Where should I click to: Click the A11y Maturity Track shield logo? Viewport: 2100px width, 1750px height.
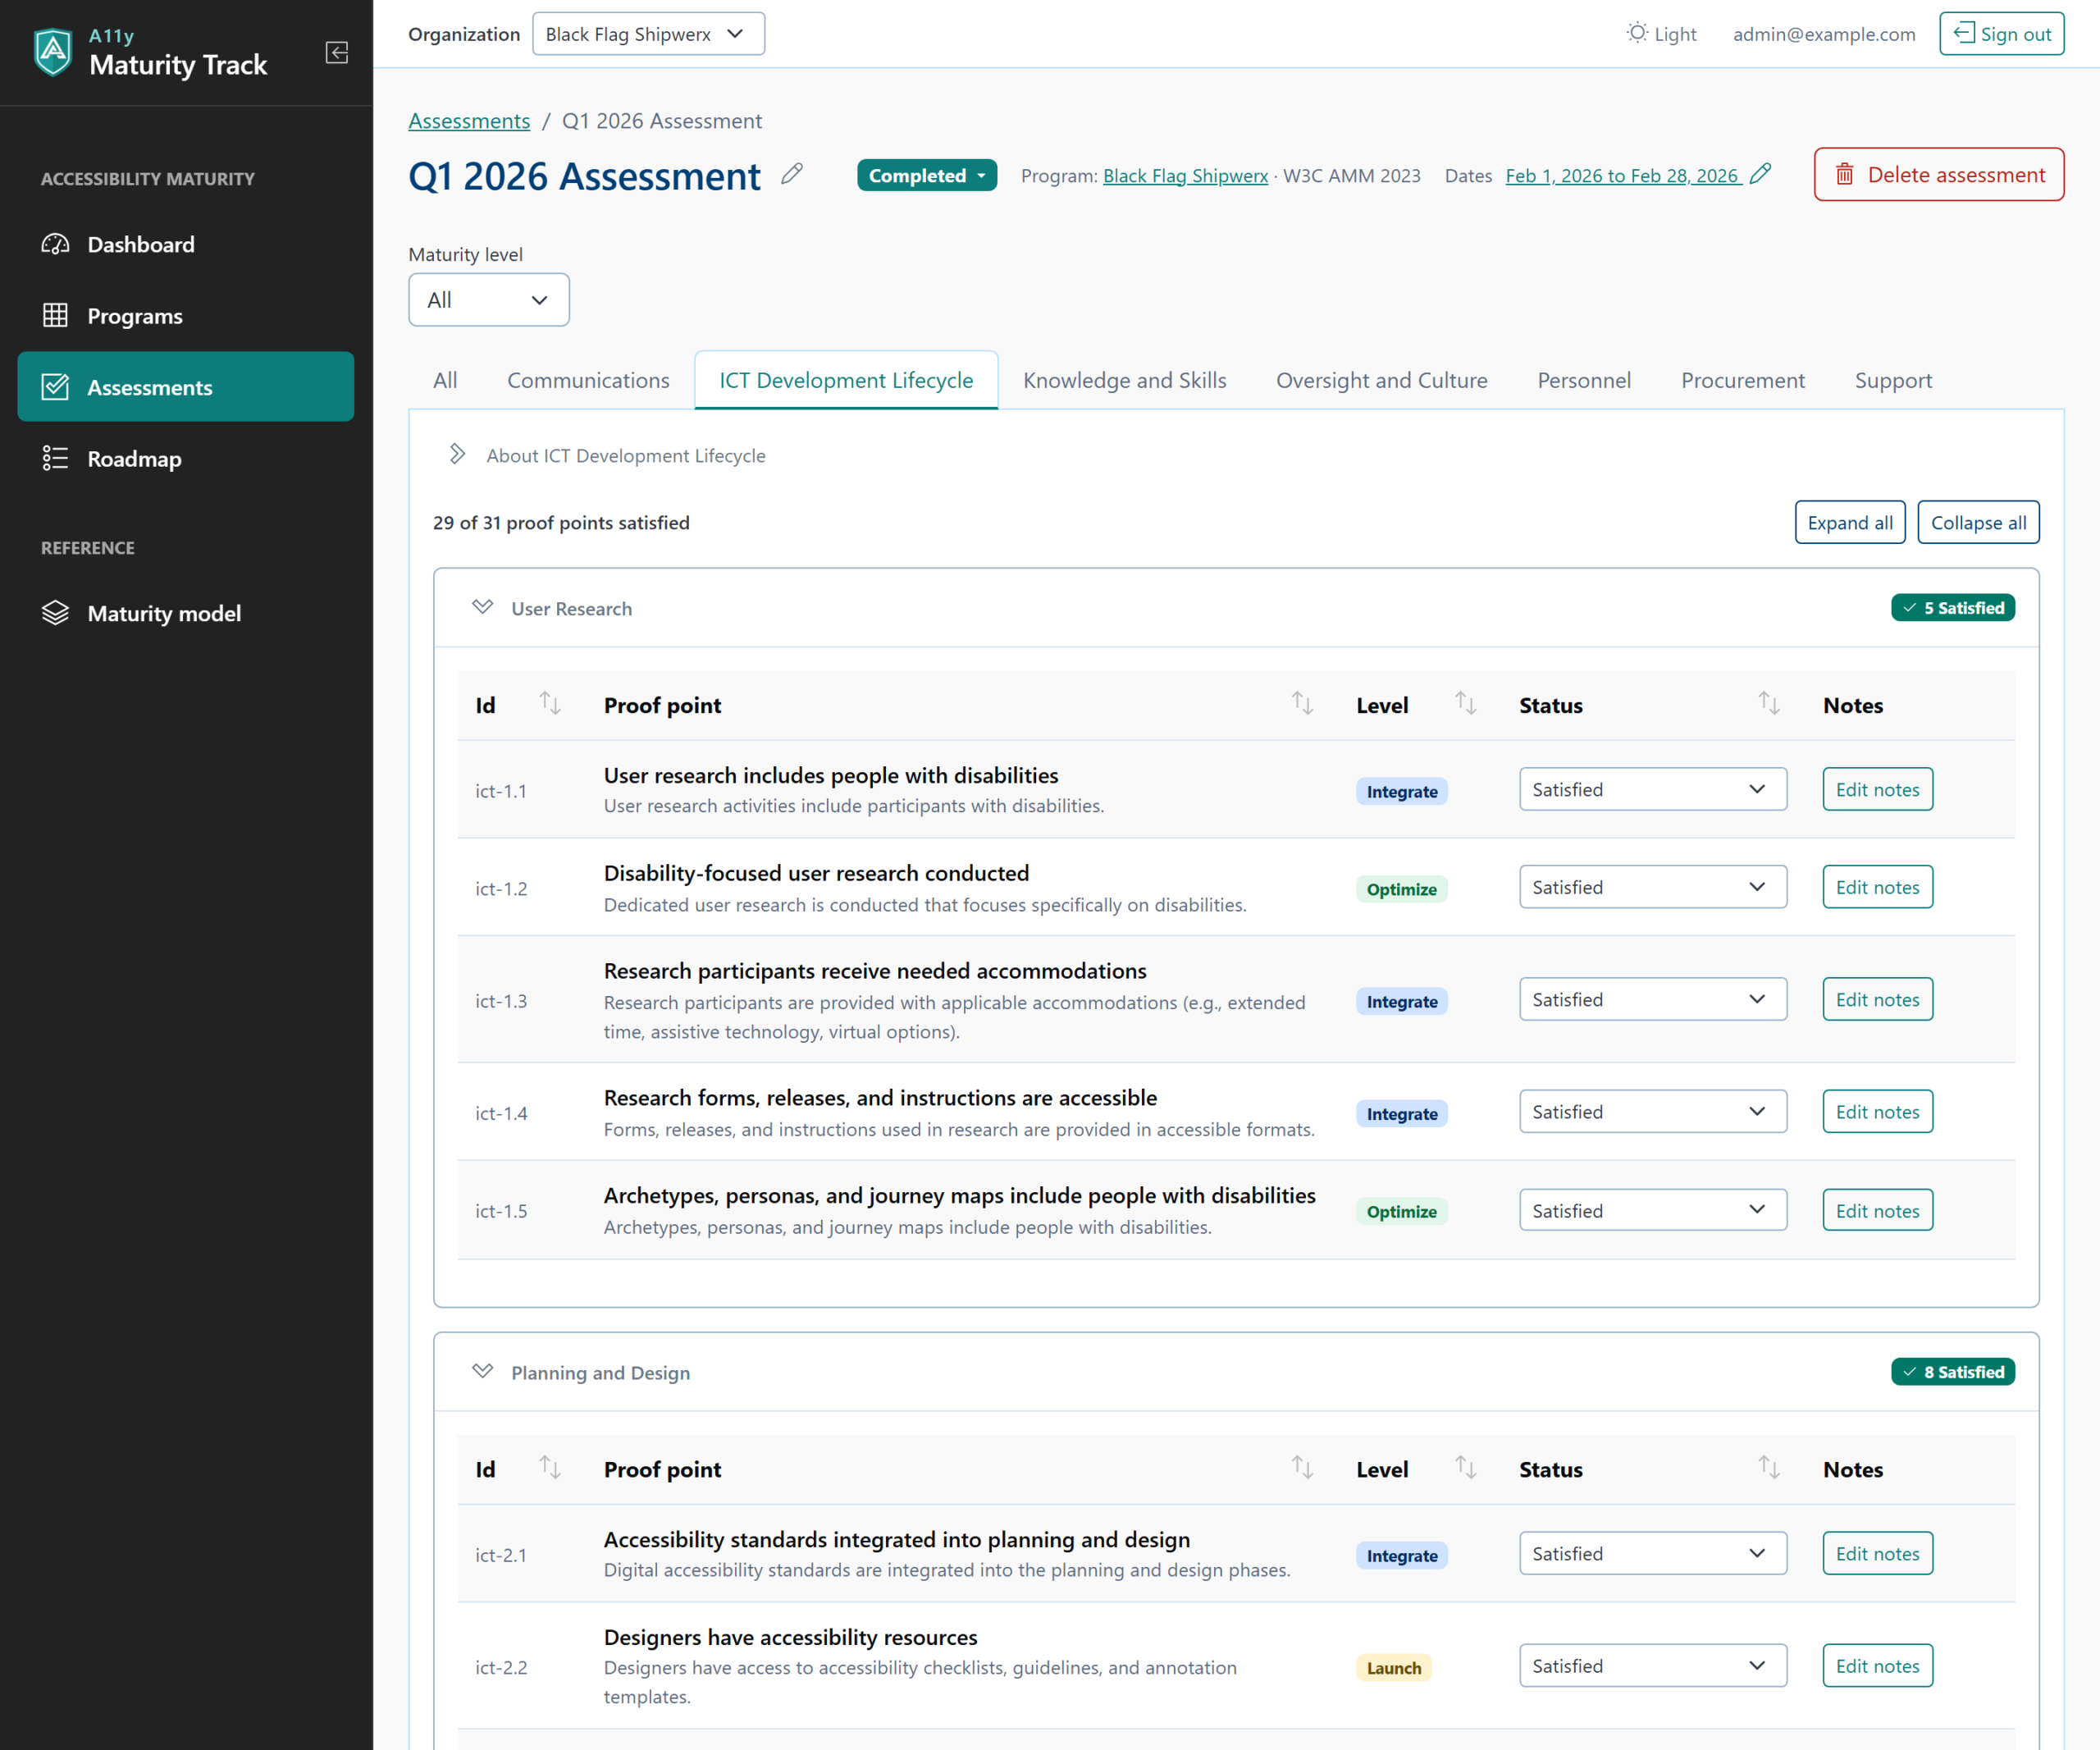click(53, 53)
